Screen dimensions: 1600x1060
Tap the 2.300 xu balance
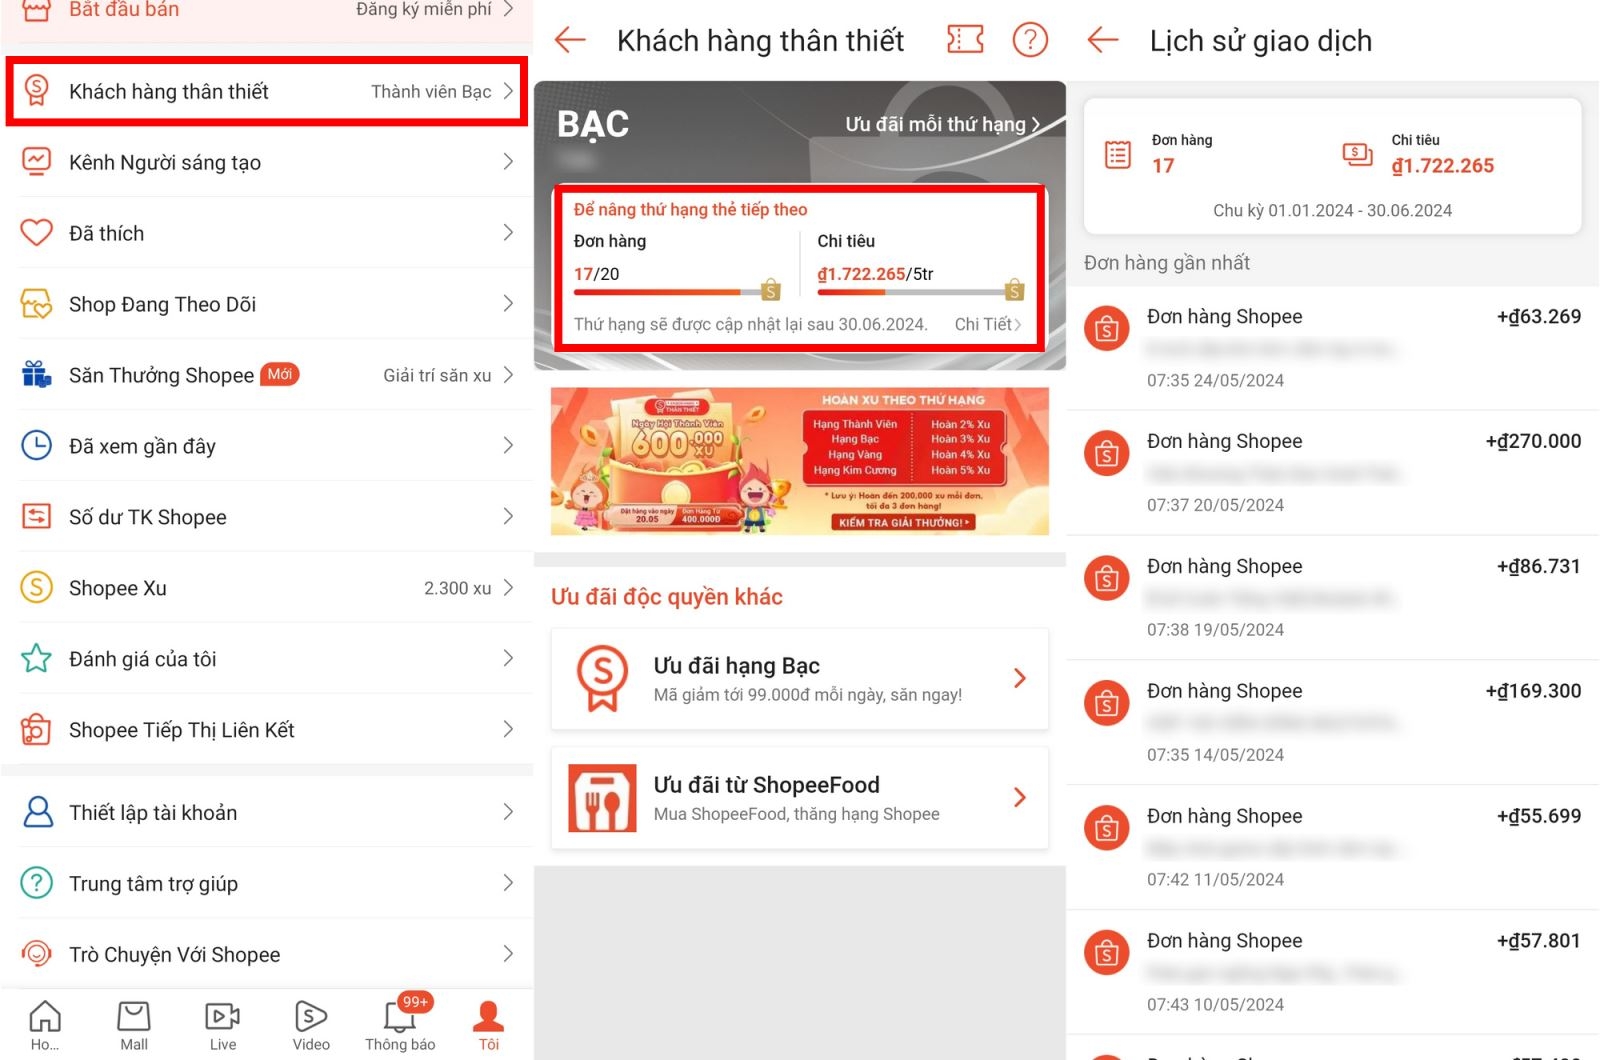tap(457, 588)
